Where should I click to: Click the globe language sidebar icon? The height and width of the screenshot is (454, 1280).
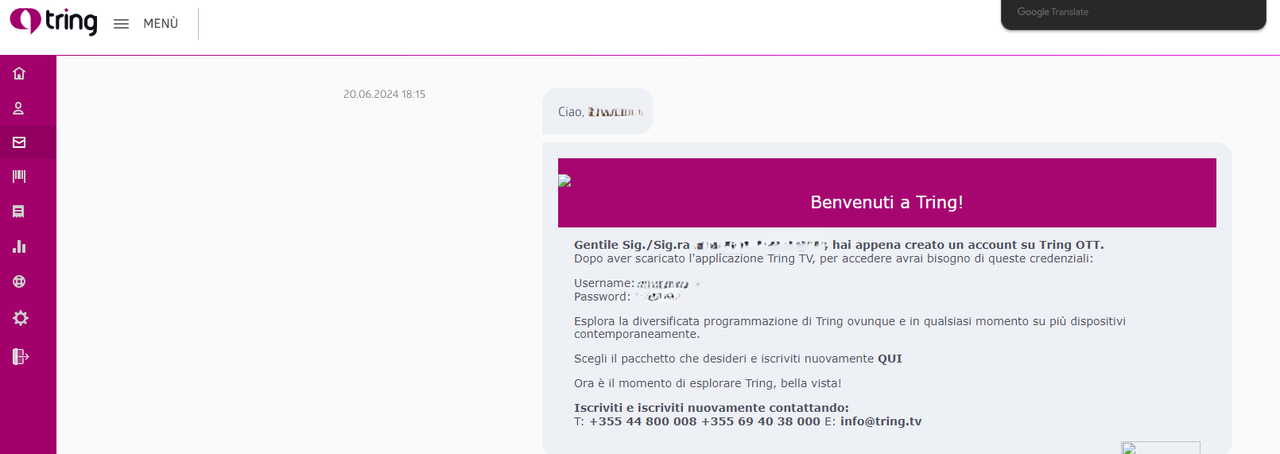[x=19, y=282]
